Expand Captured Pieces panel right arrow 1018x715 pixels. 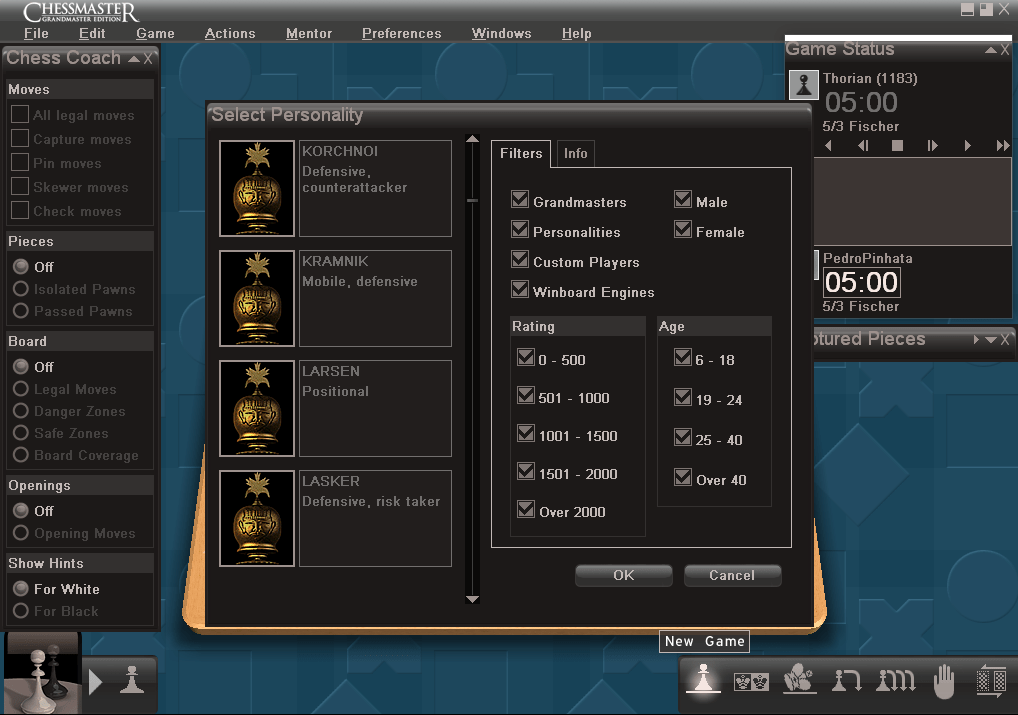point(976,340)
